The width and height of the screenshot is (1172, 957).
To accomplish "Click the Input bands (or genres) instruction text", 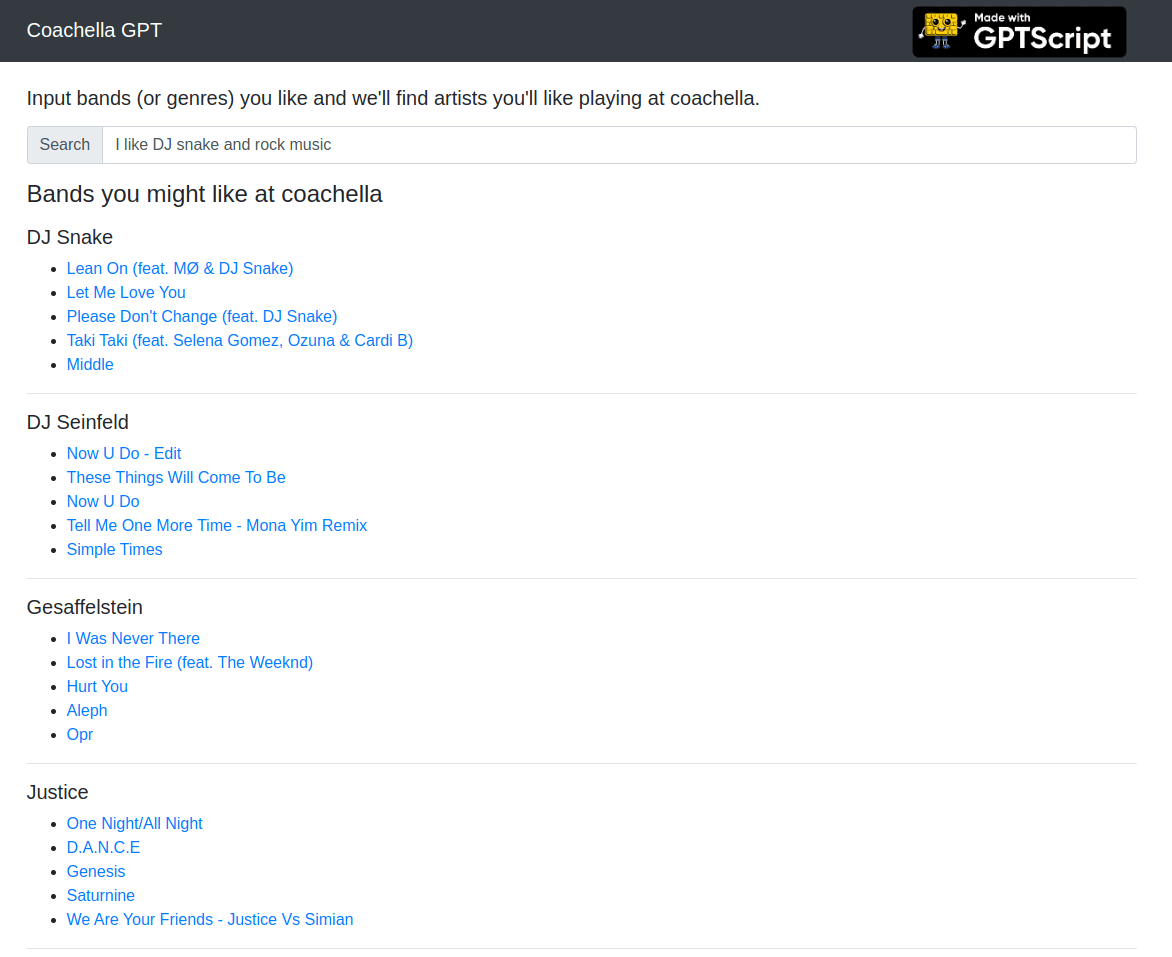I will pos(393,98).
